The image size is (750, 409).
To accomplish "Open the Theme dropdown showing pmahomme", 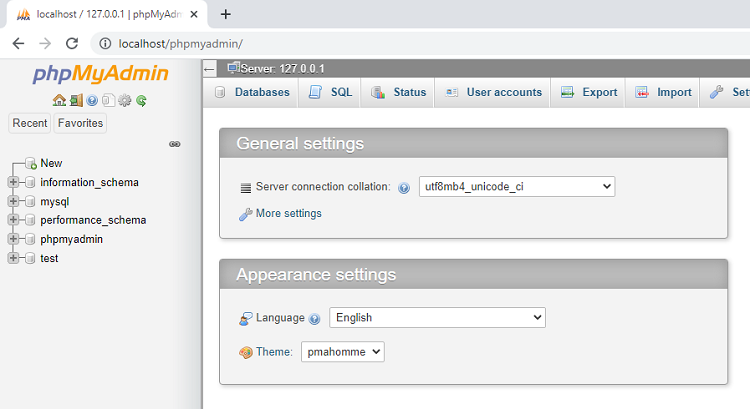I will tap(342, 352).
